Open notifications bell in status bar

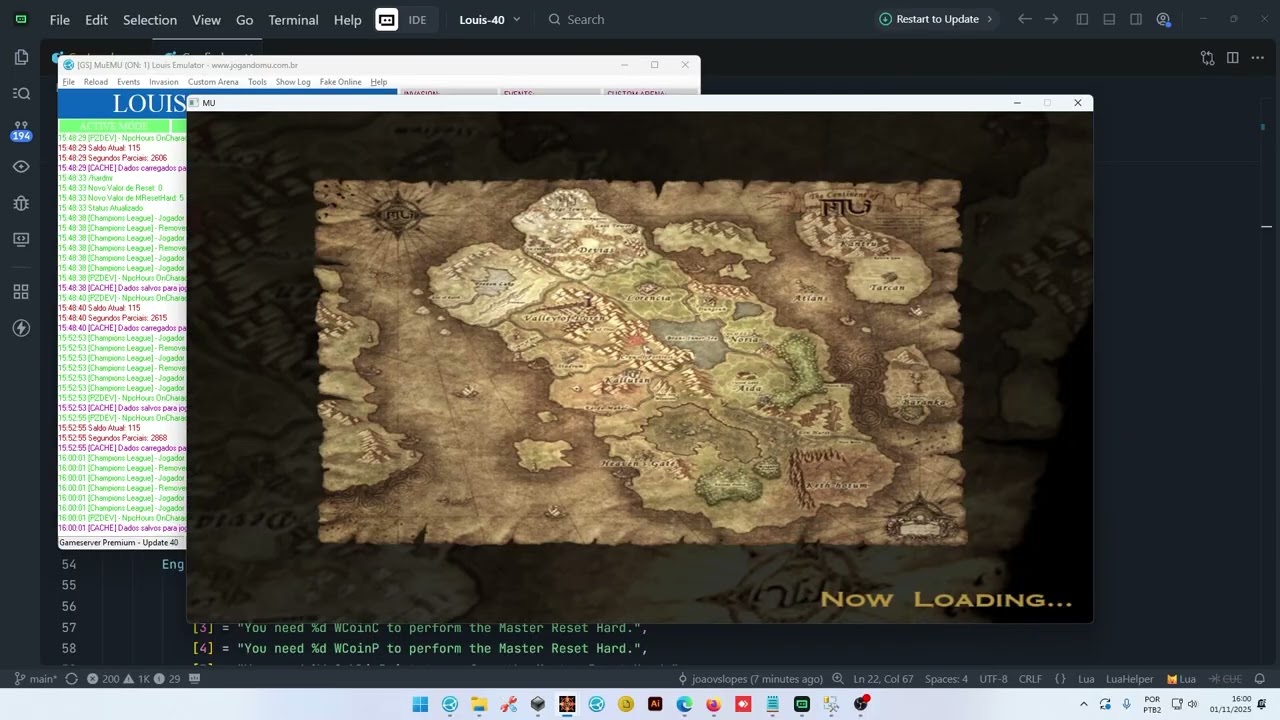point(1259,679)
